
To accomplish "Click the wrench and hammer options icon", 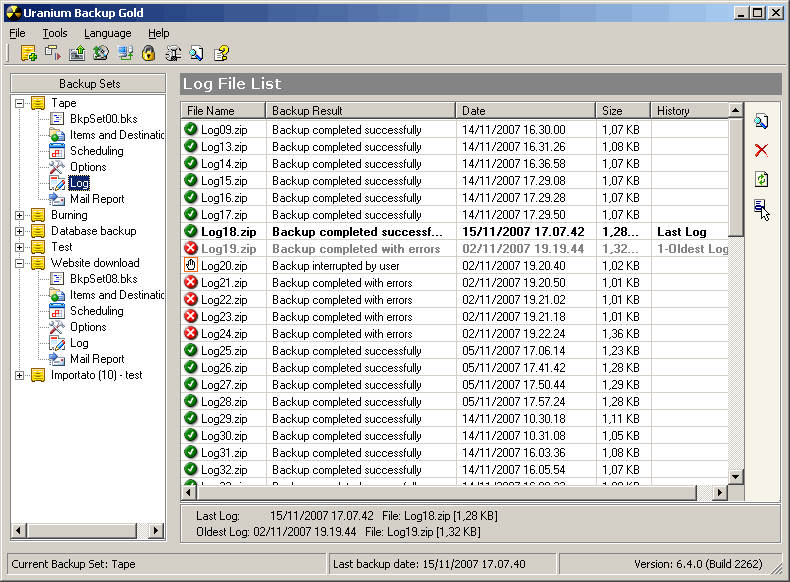I will point(173,53).
